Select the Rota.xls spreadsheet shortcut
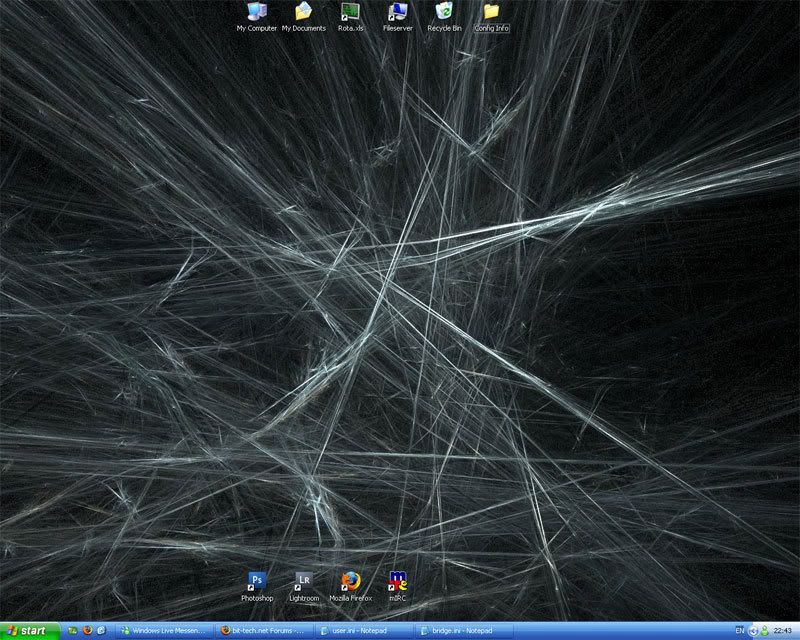This screenshot has height=640, width=800. [350, 13]
